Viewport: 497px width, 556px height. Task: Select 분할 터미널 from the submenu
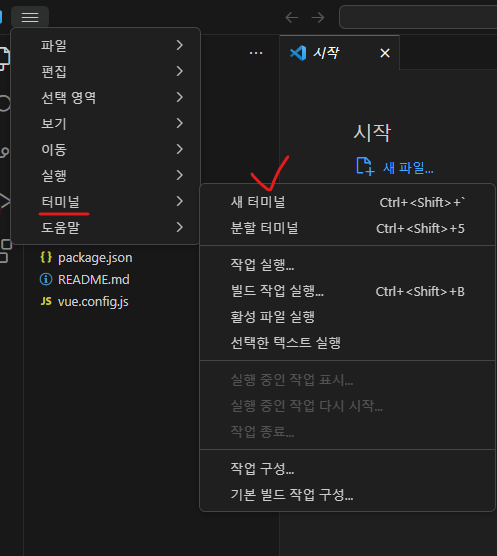click(x=347, y=228)
